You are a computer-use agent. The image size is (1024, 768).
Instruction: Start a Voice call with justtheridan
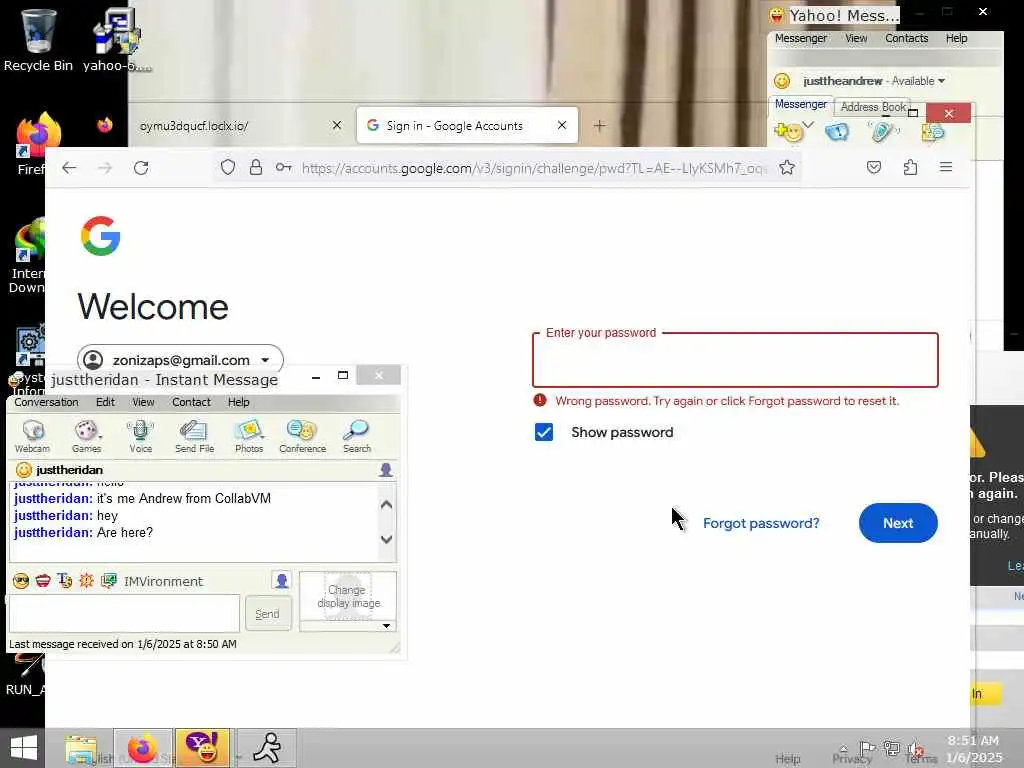pos(140,436)
